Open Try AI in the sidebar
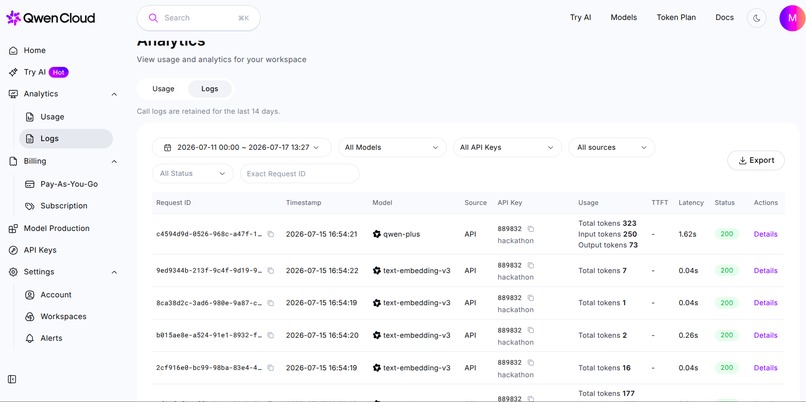The width and height of the screenshot is (806, 402). click(x=34, y=72)
